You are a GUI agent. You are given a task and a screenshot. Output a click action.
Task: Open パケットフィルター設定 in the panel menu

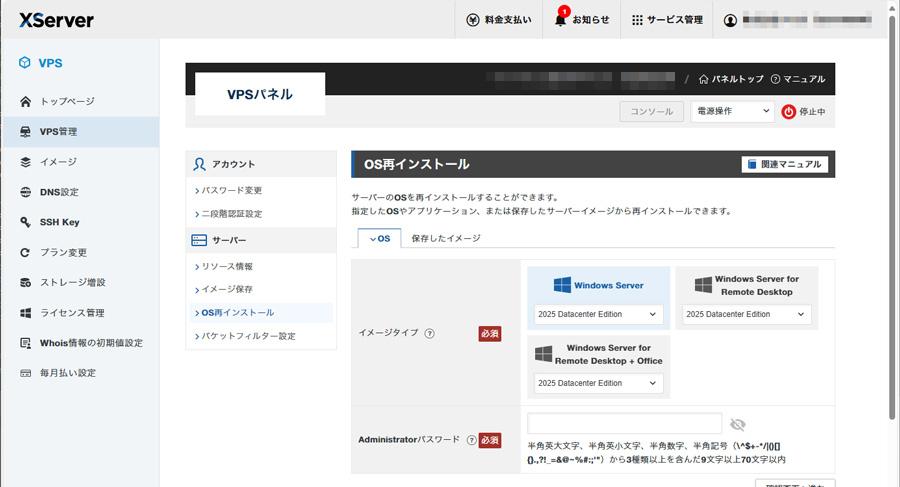248,337
